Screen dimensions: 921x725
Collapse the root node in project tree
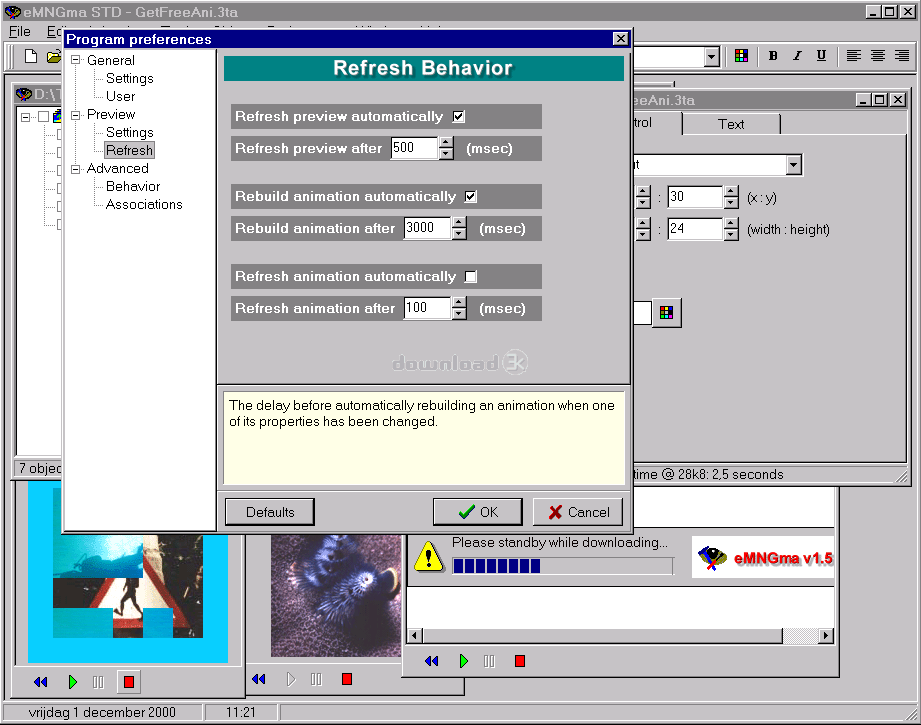pyautogui.click(x=25, y=117)
